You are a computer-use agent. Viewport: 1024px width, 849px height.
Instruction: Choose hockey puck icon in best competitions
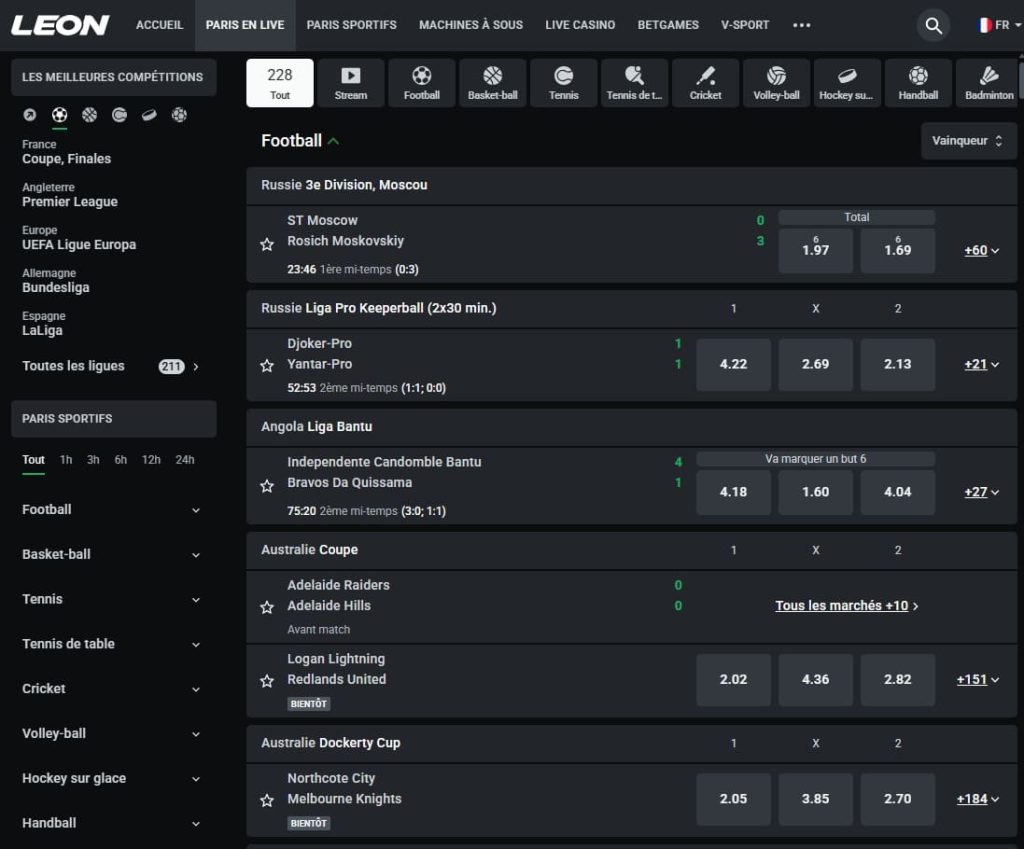pos(150,115)
